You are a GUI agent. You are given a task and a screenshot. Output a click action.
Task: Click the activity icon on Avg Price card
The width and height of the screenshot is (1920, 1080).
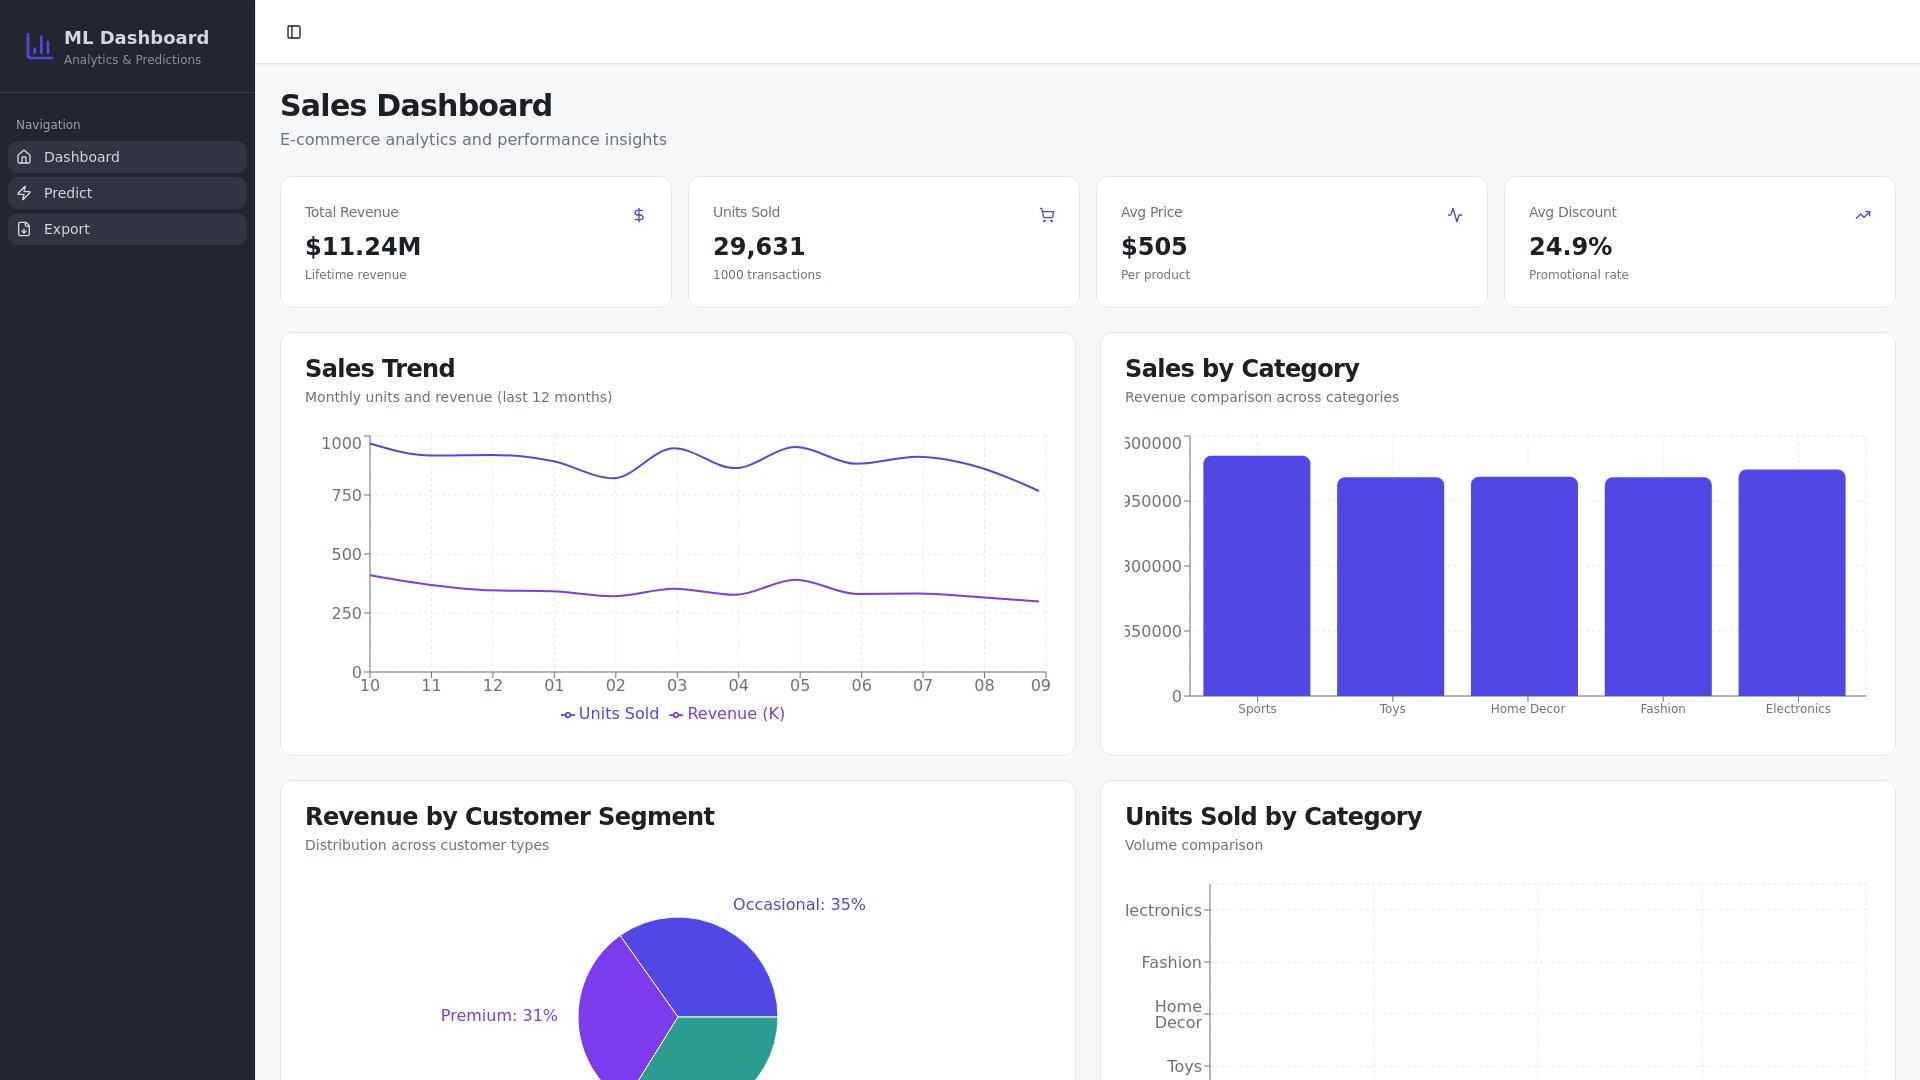click(1455, 215)
